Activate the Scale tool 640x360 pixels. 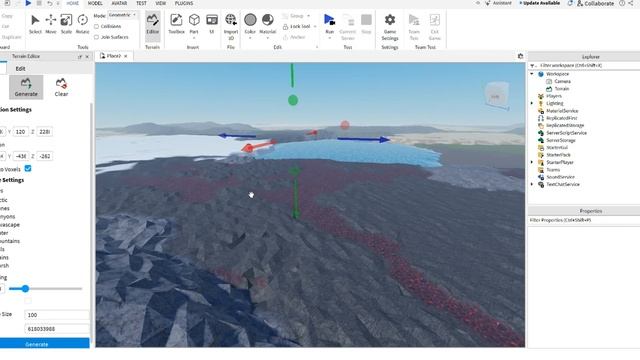tap(66, 24)
